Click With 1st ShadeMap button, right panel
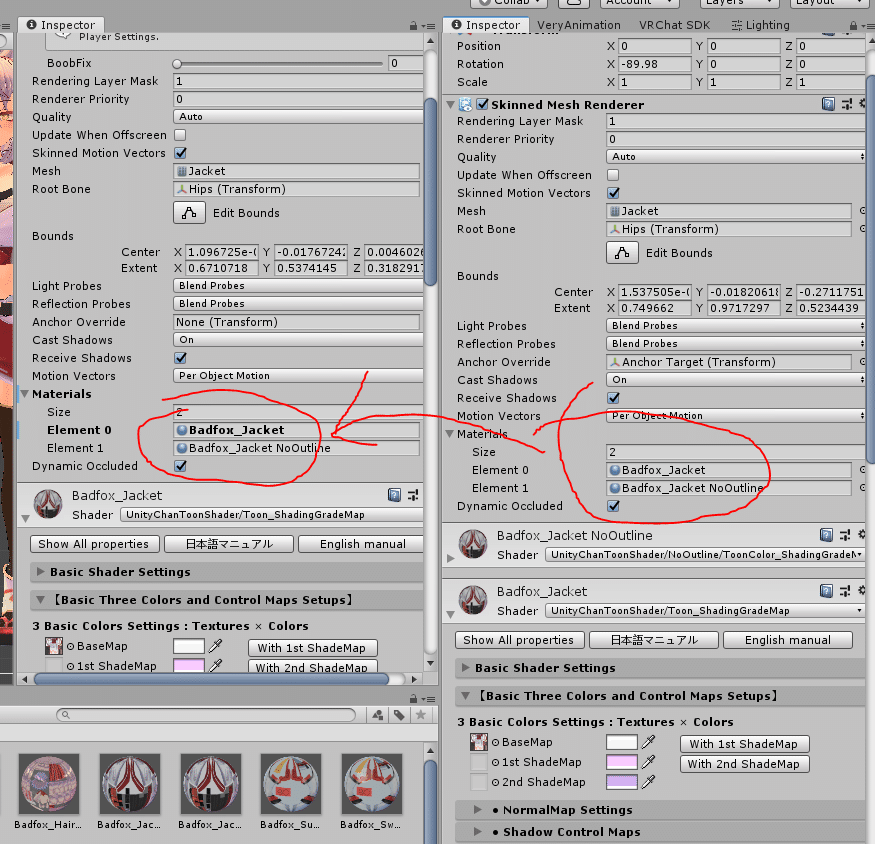The image size is (875, 844). tap(743, 744)
